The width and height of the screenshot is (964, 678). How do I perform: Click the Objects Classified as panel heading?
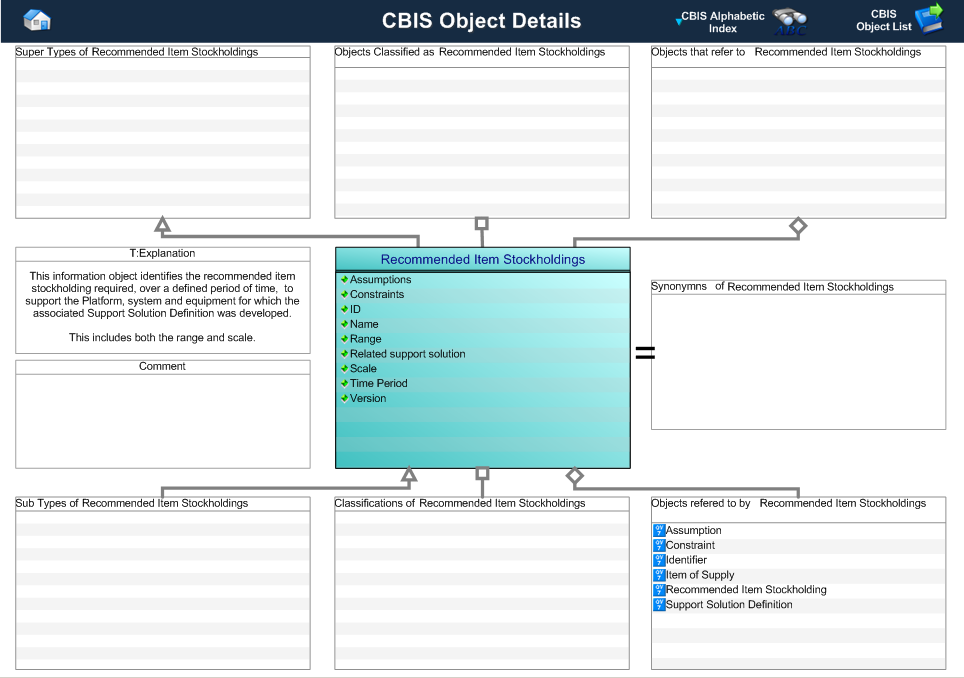(x=470, y=52)
